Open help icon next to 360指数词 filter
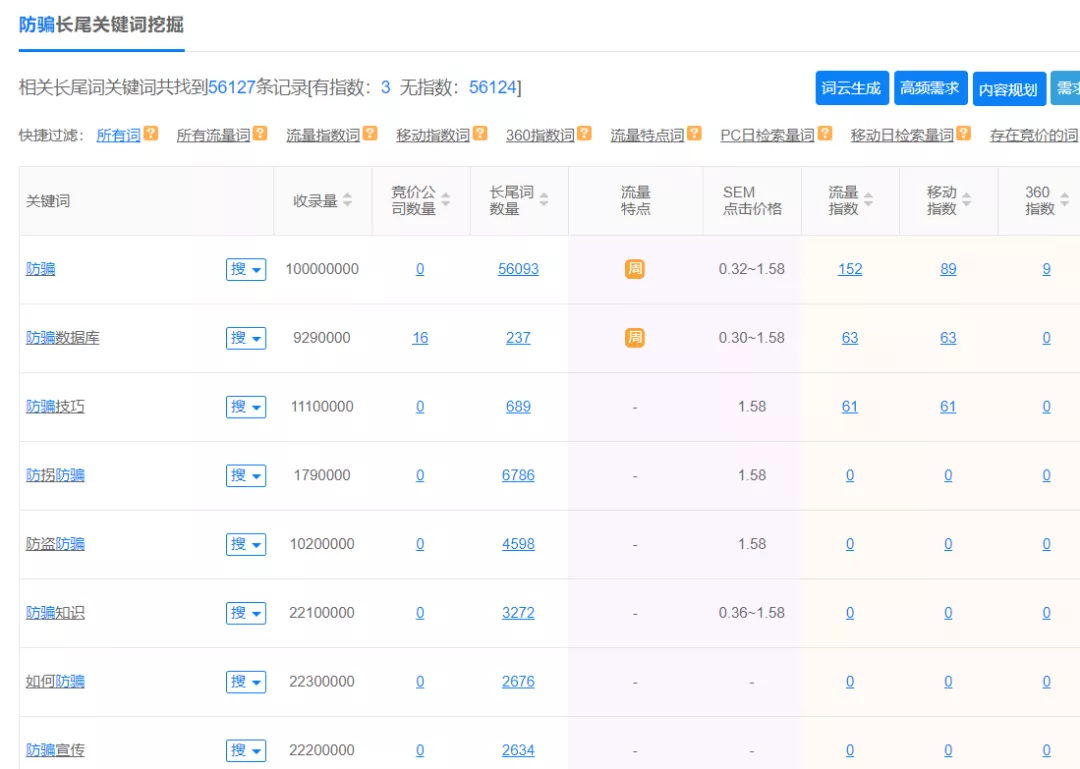The width and height of the screenshot is (1080, 769). [584, 134]
